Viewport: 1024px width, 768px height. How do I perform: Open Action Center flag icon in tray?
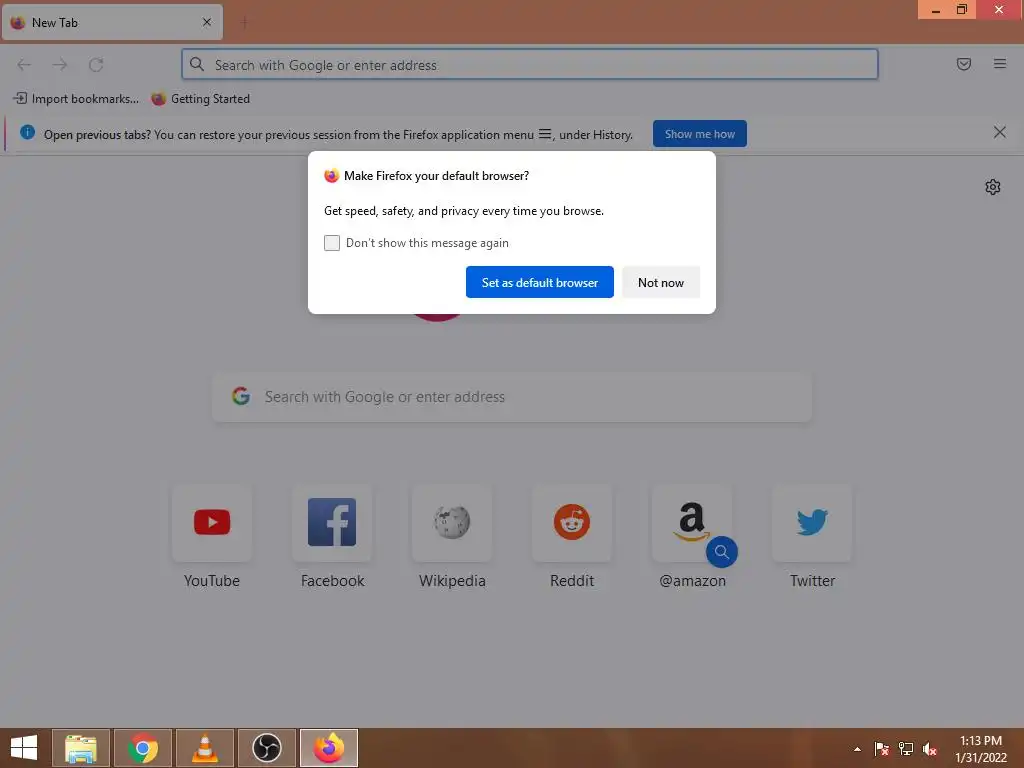click(x=882, y=749)
